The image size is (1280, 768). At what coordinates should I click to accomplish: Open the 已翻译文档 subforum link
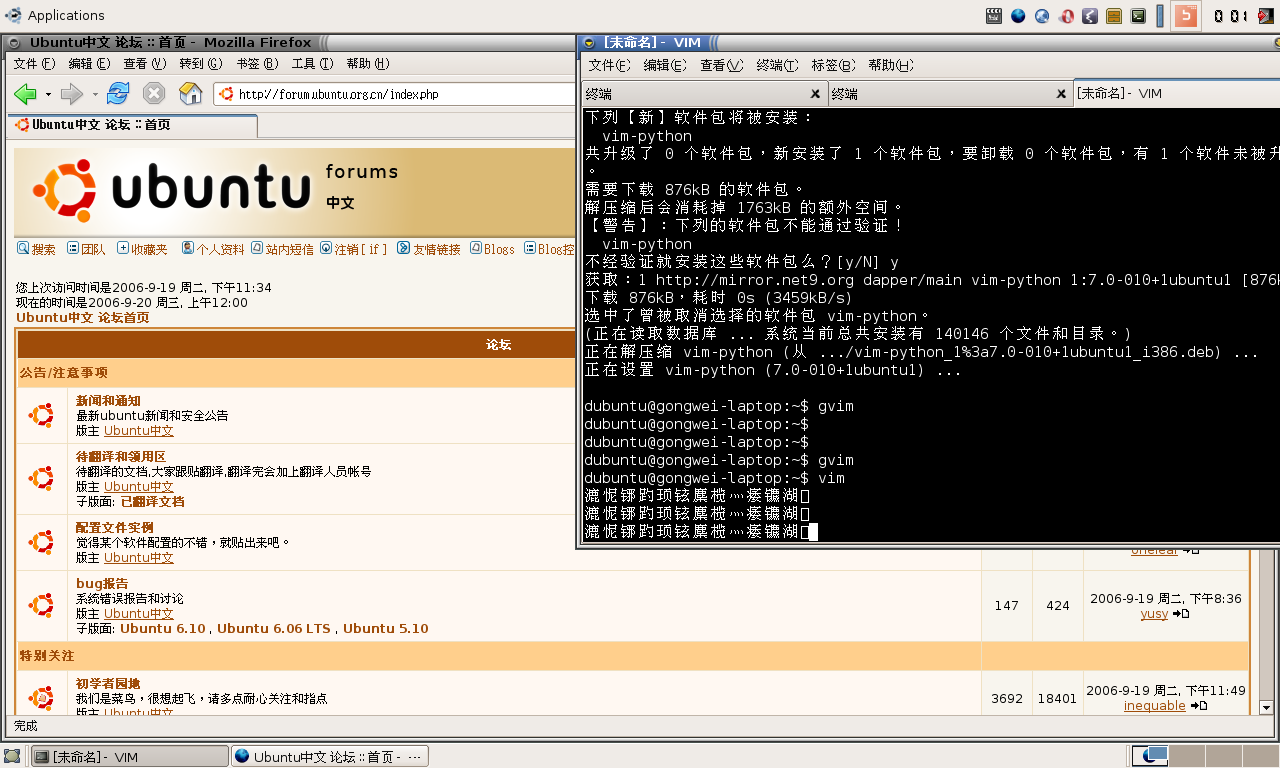click(152, 501)
